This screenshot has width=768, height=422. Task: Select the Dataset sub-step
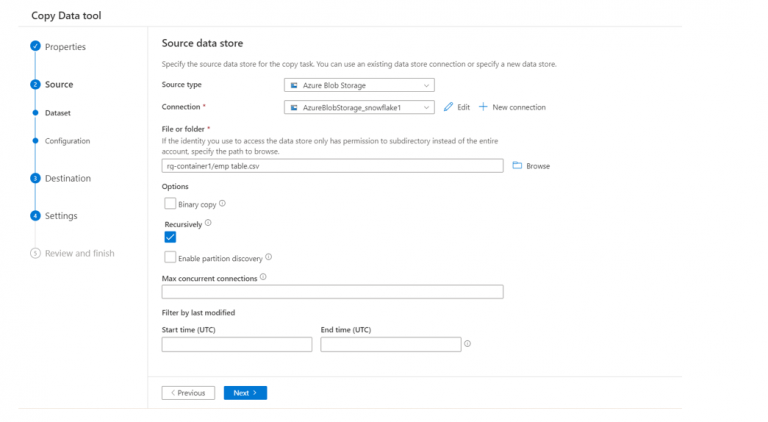pyautogui.click(x=57, y=113)
